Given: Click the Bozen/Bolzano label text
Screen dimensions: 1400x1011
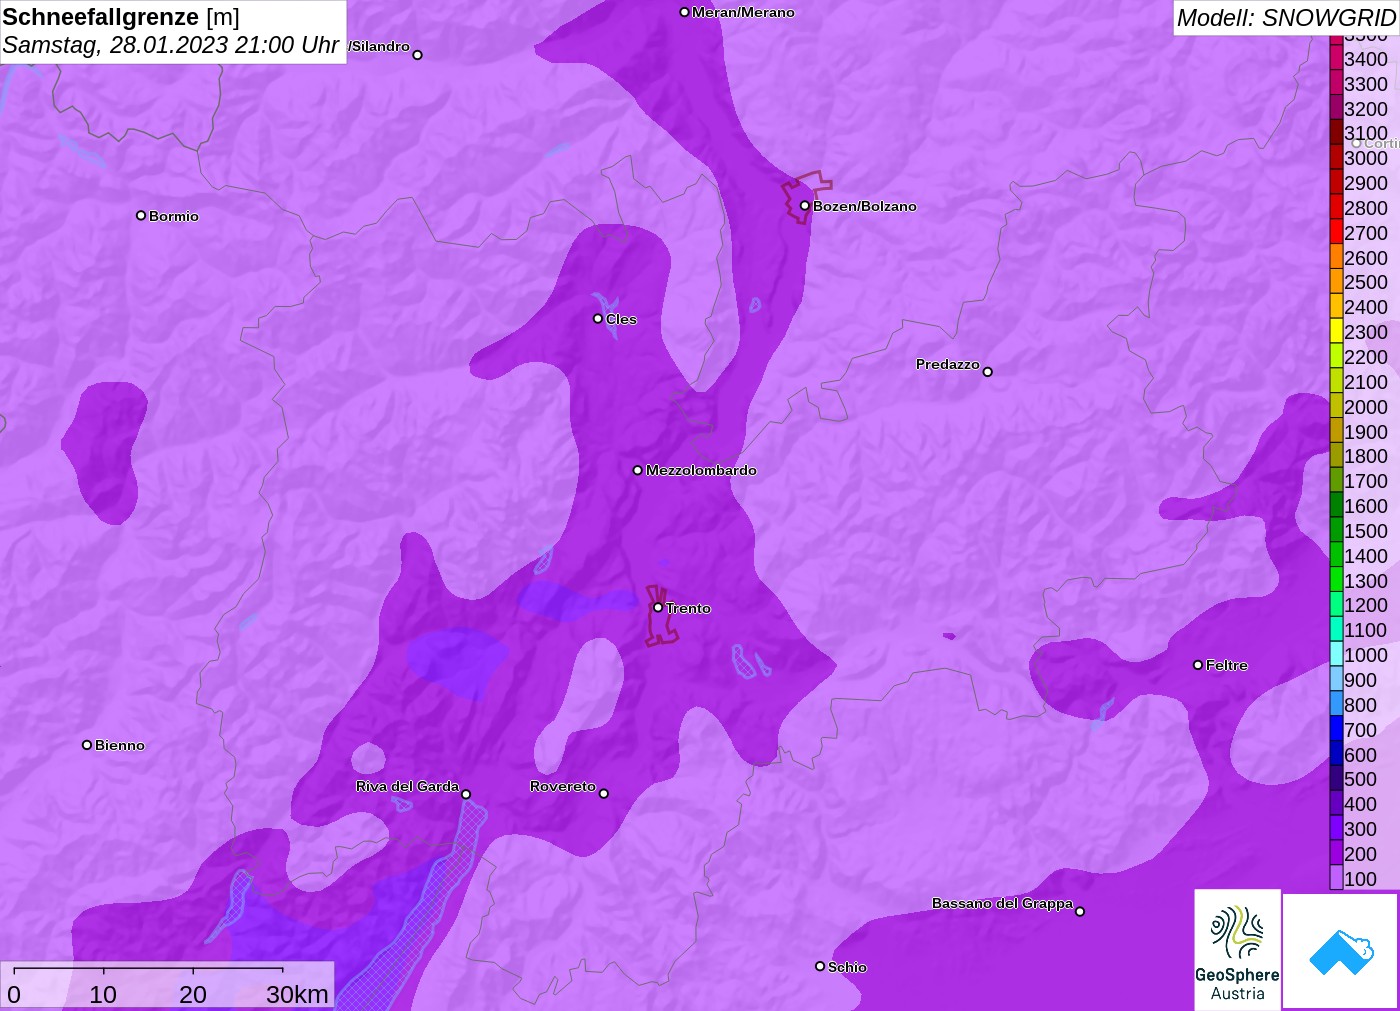Looking at the screenshot, I should 865,206.
